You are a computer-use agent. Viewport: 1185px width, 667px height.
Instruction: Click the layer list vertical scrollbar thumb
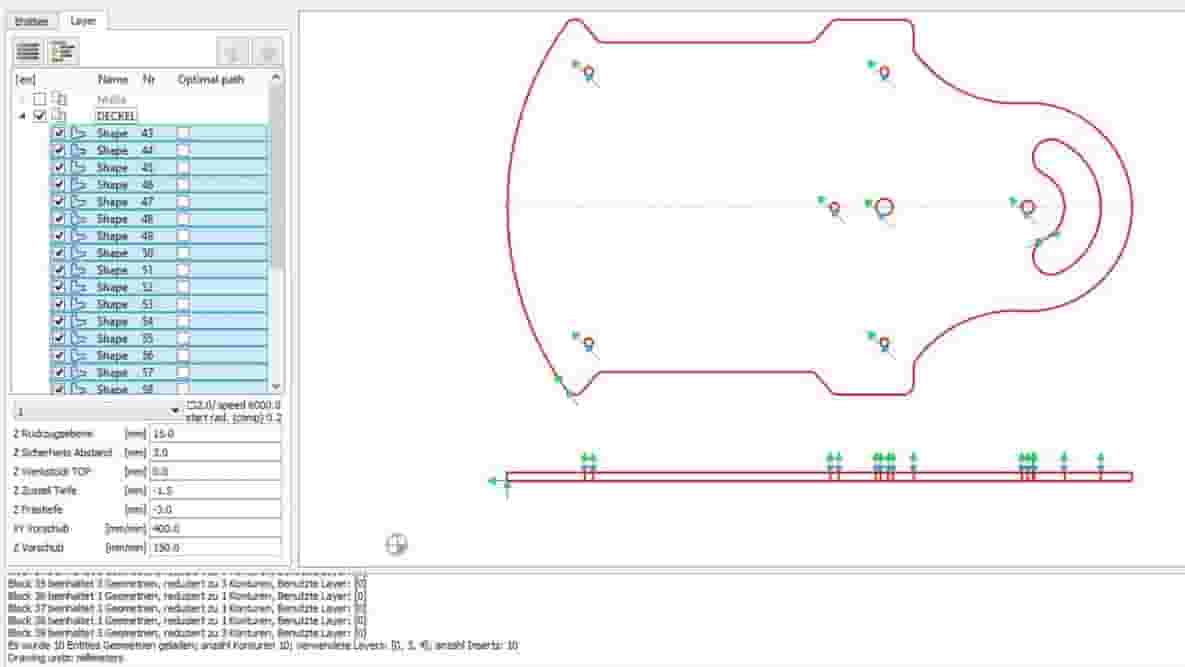click(276, 178)
